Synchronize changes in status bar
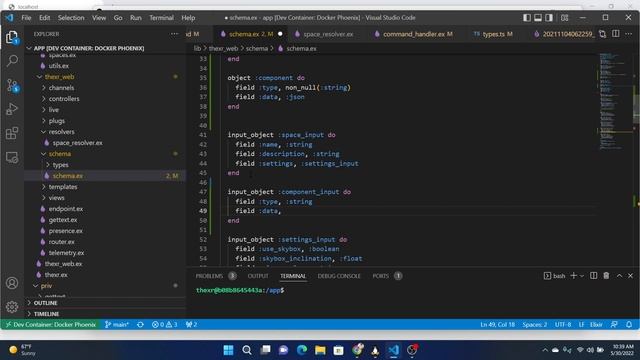Image resolution: width=640 pixels, height=360 pixels. point(140,324)
